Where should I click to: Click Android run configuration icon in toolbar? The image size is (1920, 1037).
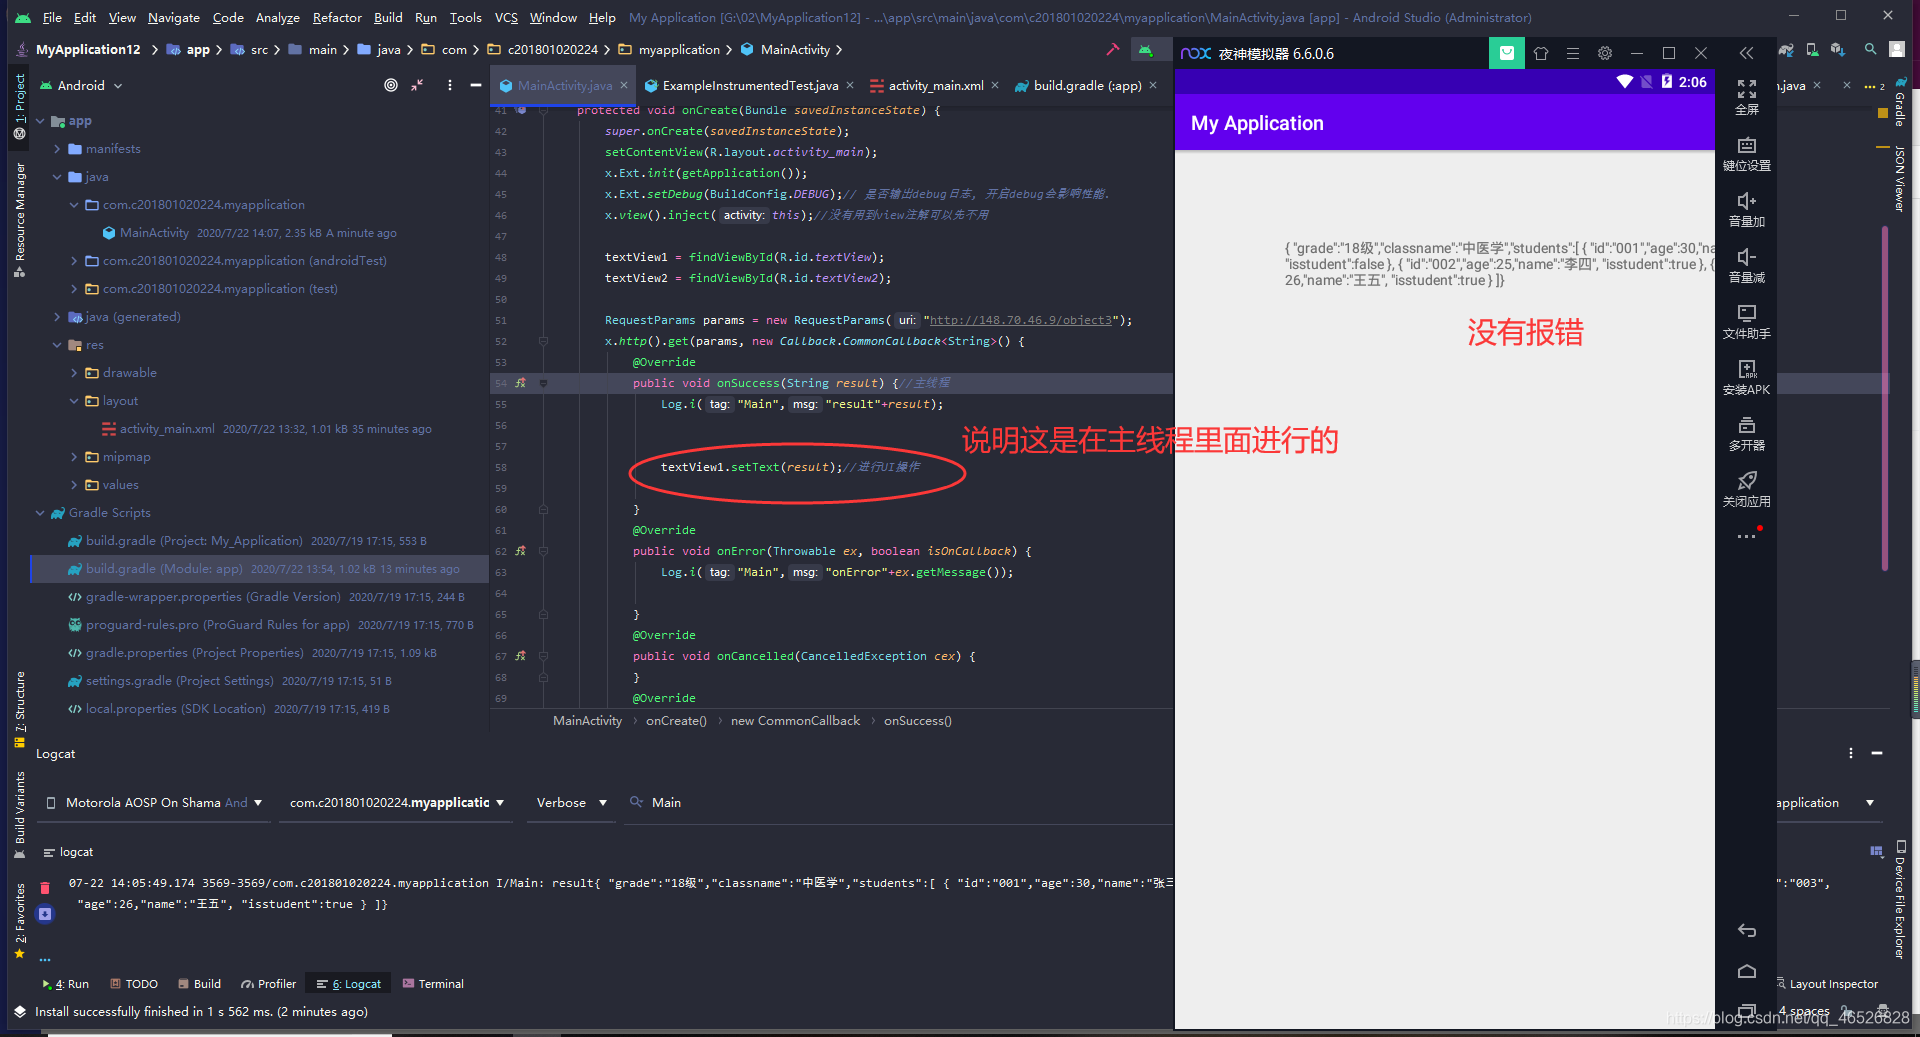coord(1146,49)
